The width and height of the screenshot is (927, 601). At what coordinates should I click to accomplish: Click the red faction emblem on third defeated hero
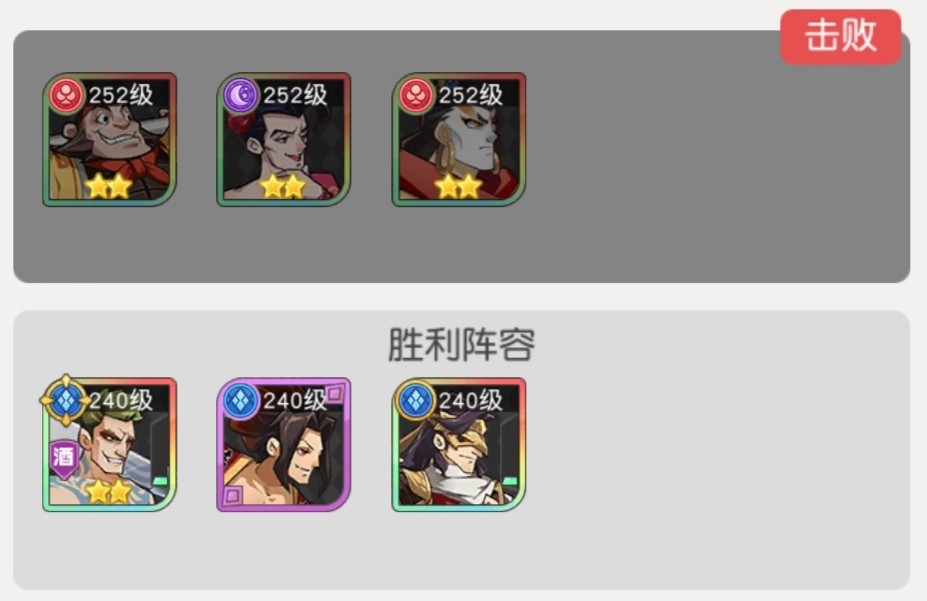(416, 95)
